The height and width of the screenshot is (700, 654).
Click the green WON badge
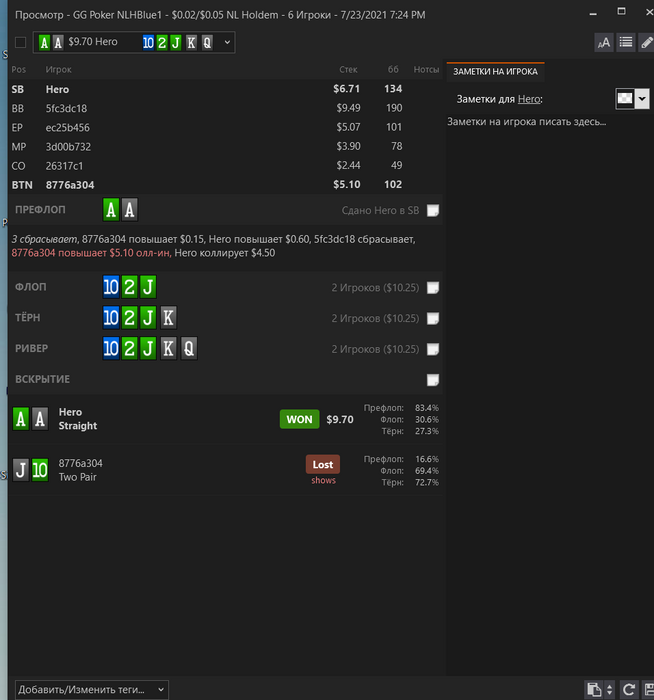pos(299,419)
